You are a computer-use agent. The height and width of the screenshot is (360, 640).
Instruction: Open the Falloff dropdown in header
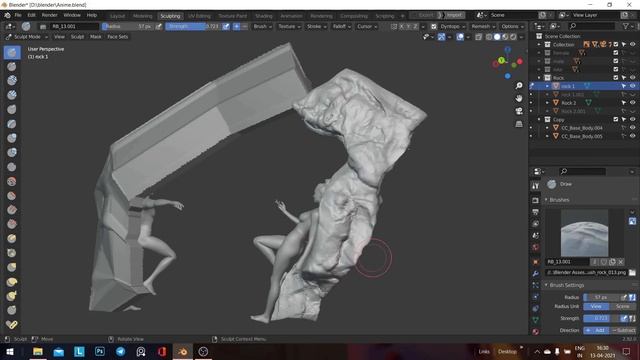342,27
